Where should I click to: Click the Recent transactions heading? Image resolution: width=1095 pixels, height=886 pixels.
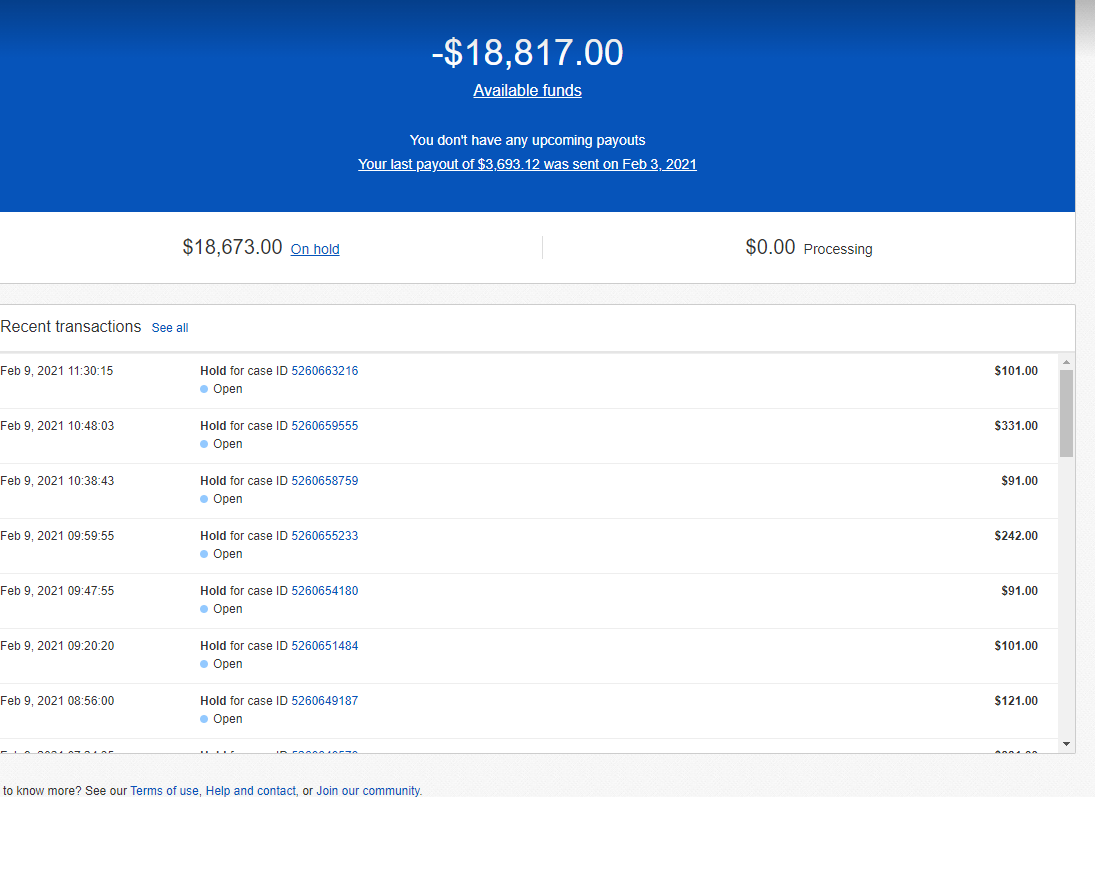click(71, 327)
